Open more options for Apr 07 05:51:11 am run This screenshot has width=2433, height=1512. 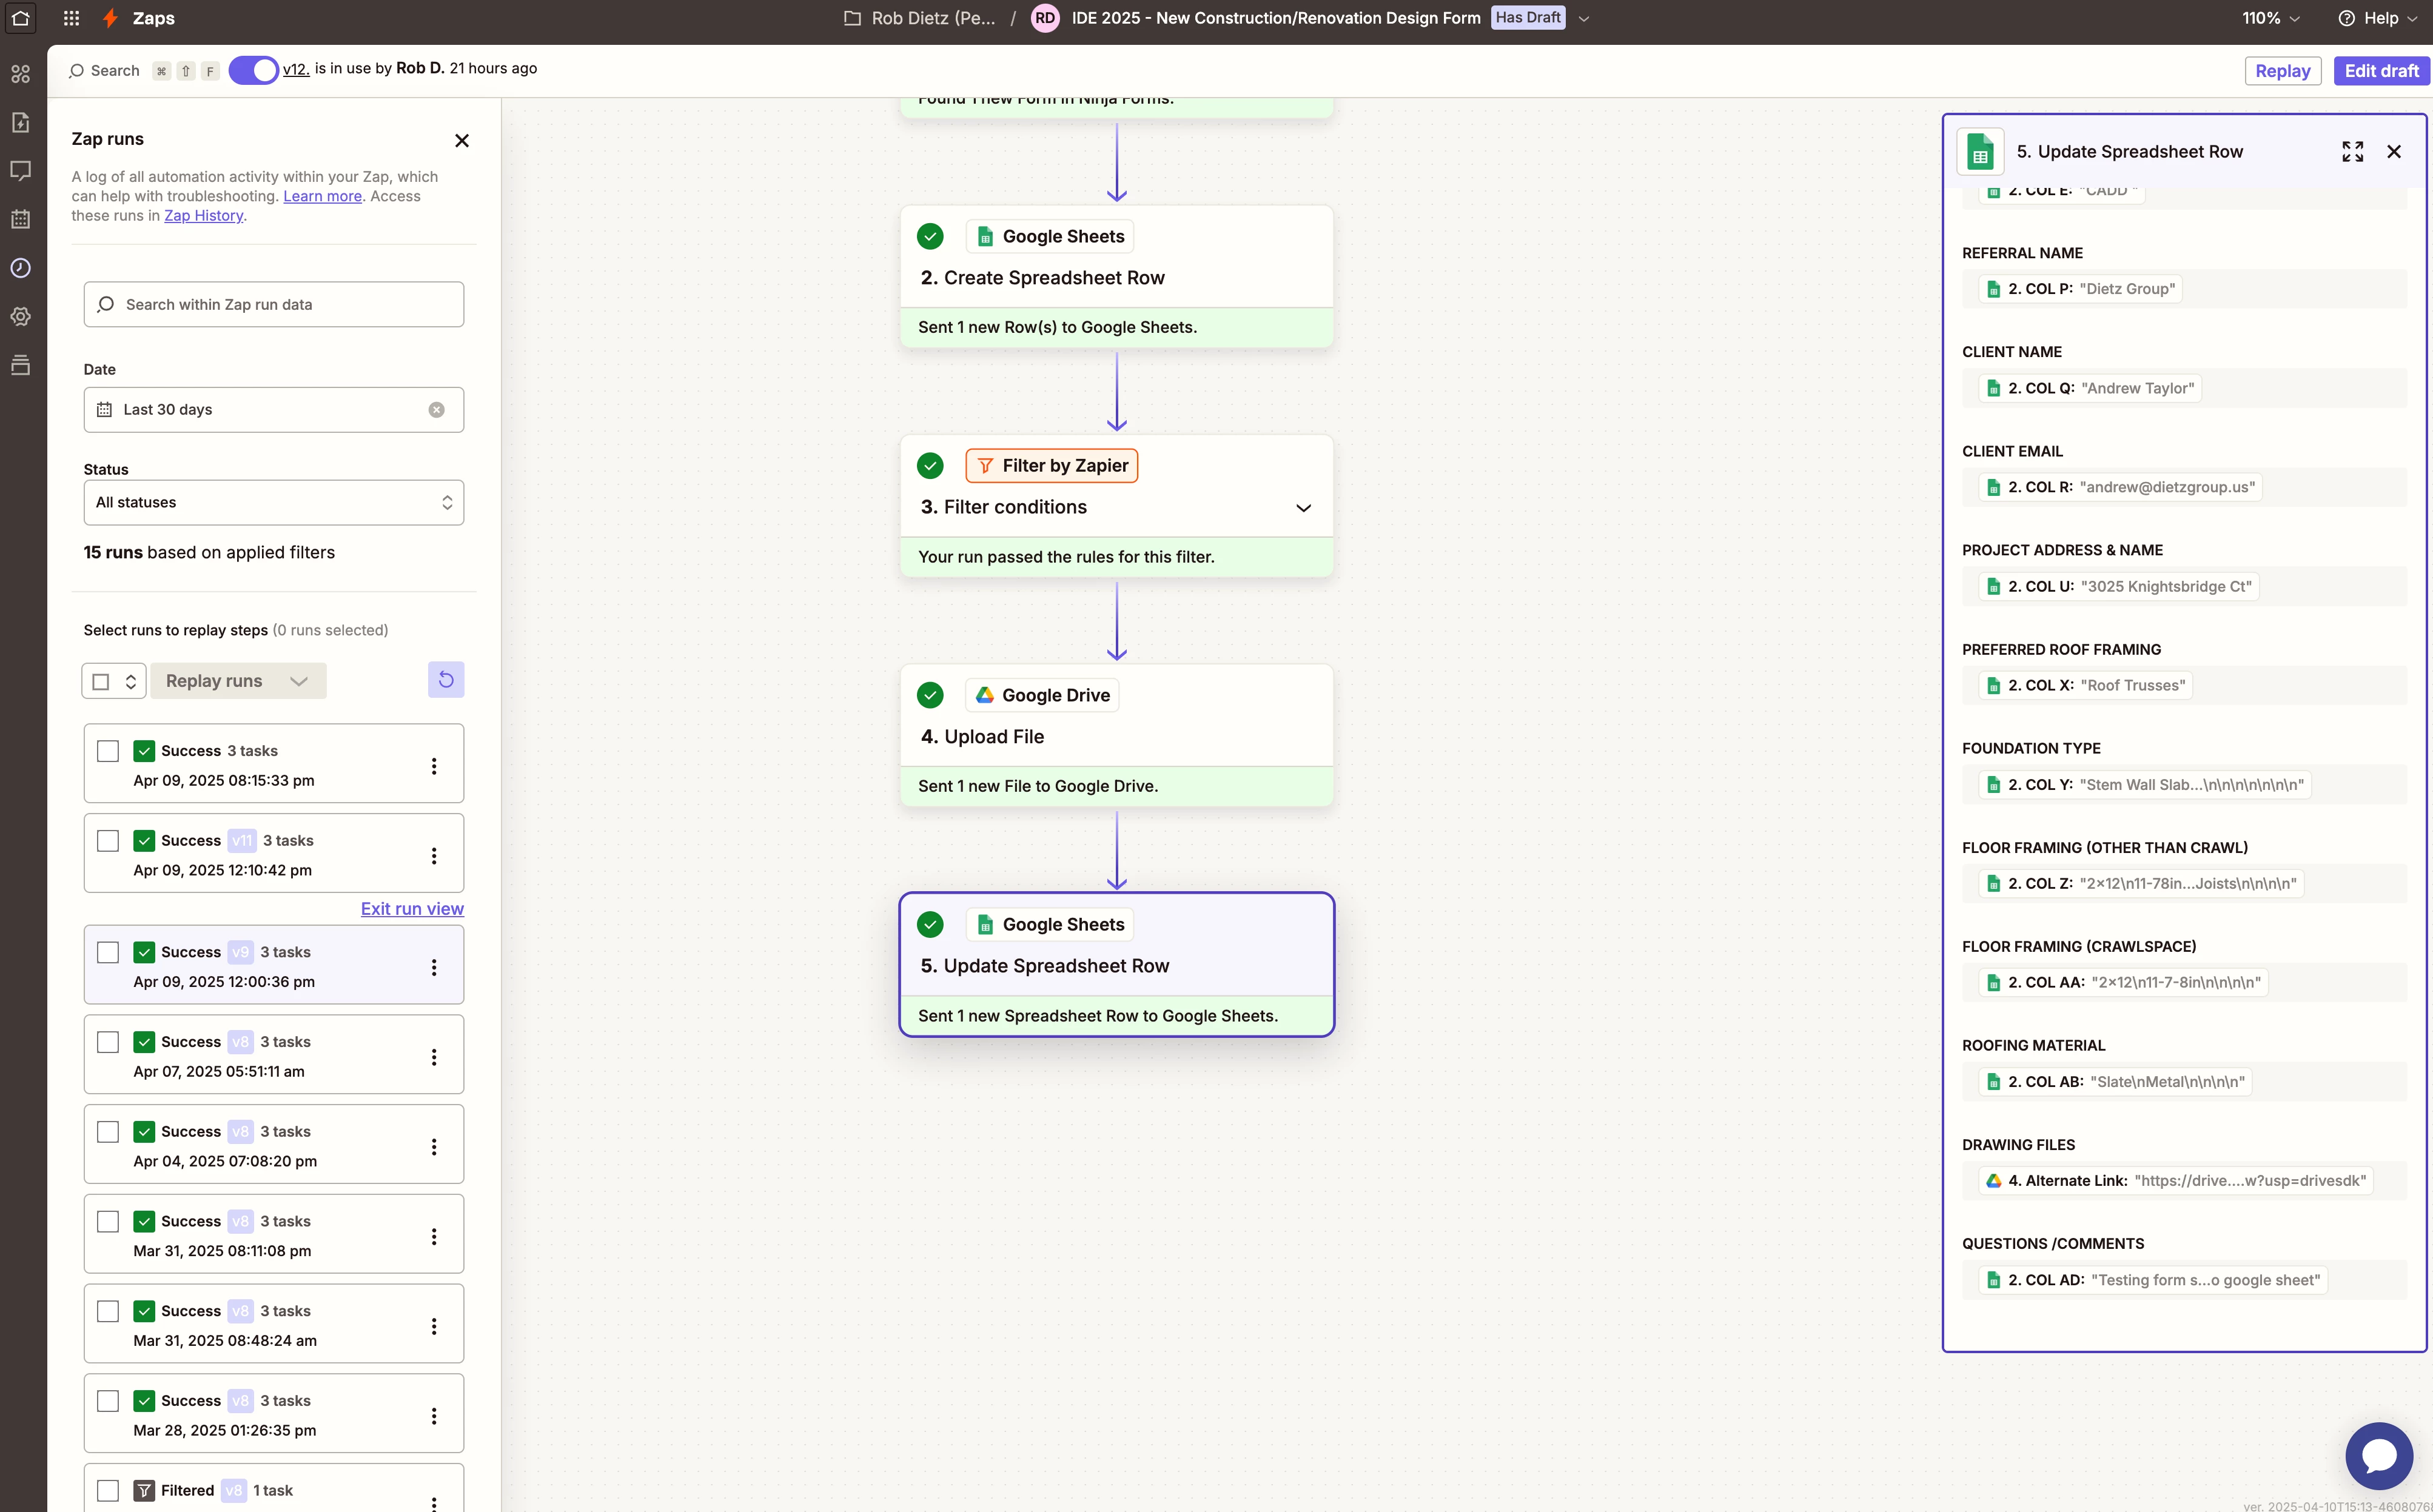click(x=433, y=1057)
